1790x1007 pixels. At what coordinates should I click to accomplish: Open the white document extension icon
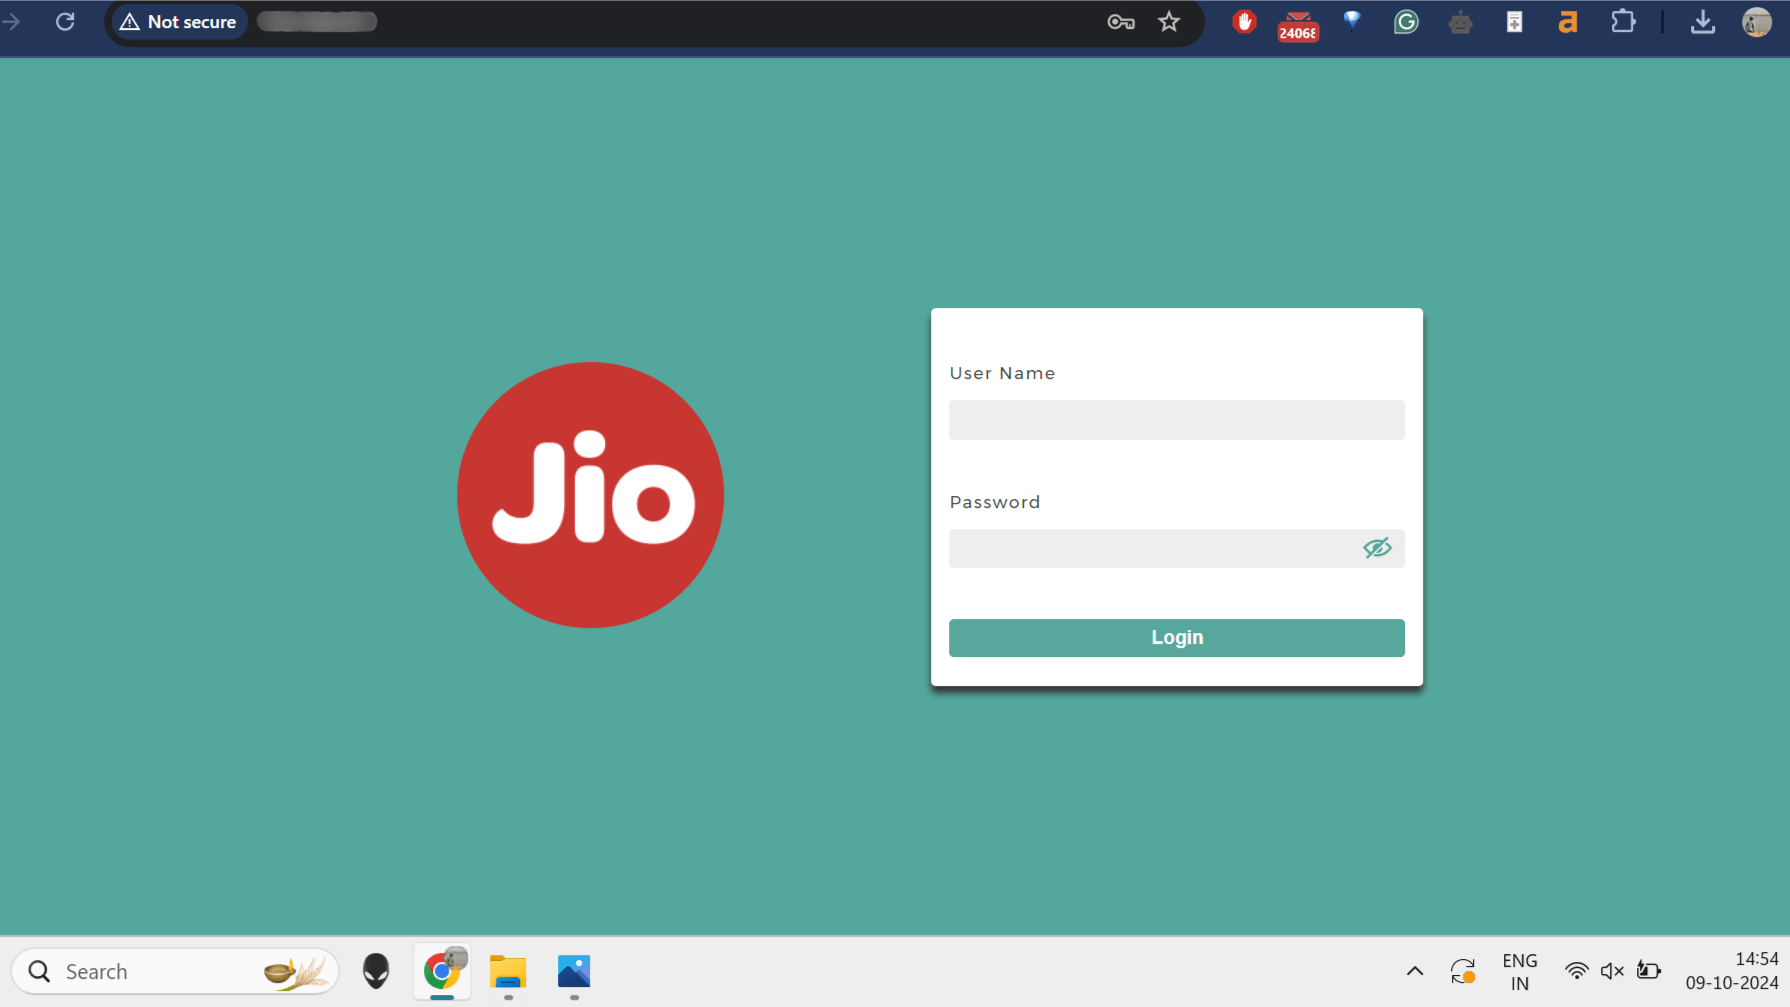click(x=1514, y=22)
